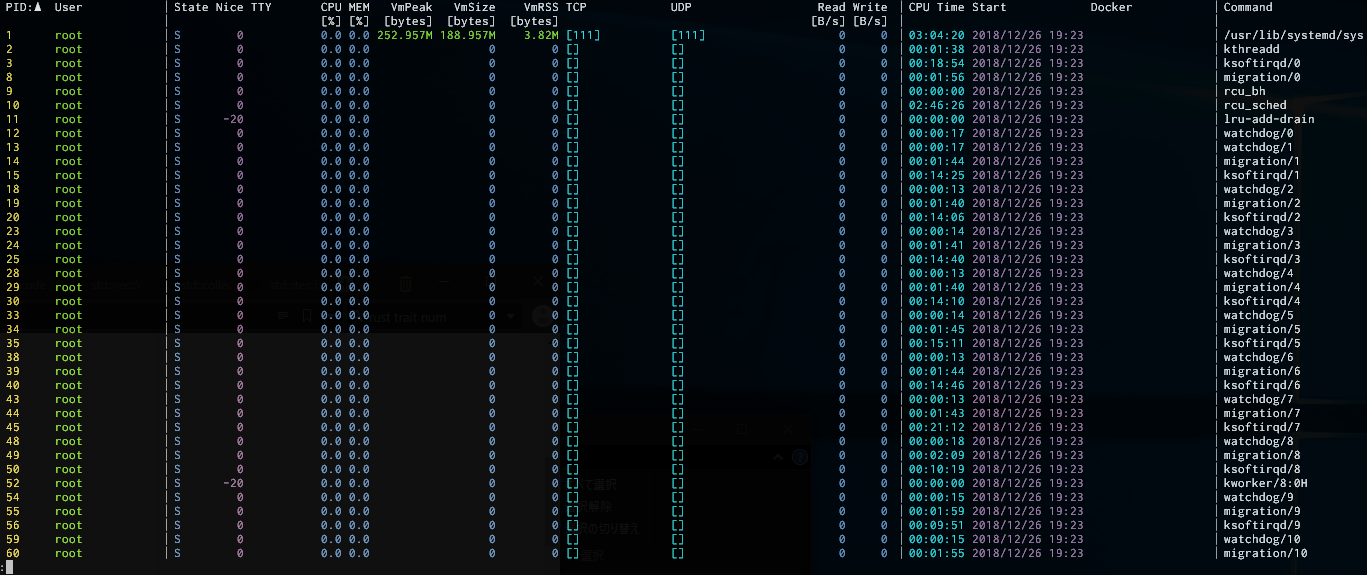Viewport: 1367px width, 575px height.
Task: Click the Docker column header
Action: (x=1111, y=8)
